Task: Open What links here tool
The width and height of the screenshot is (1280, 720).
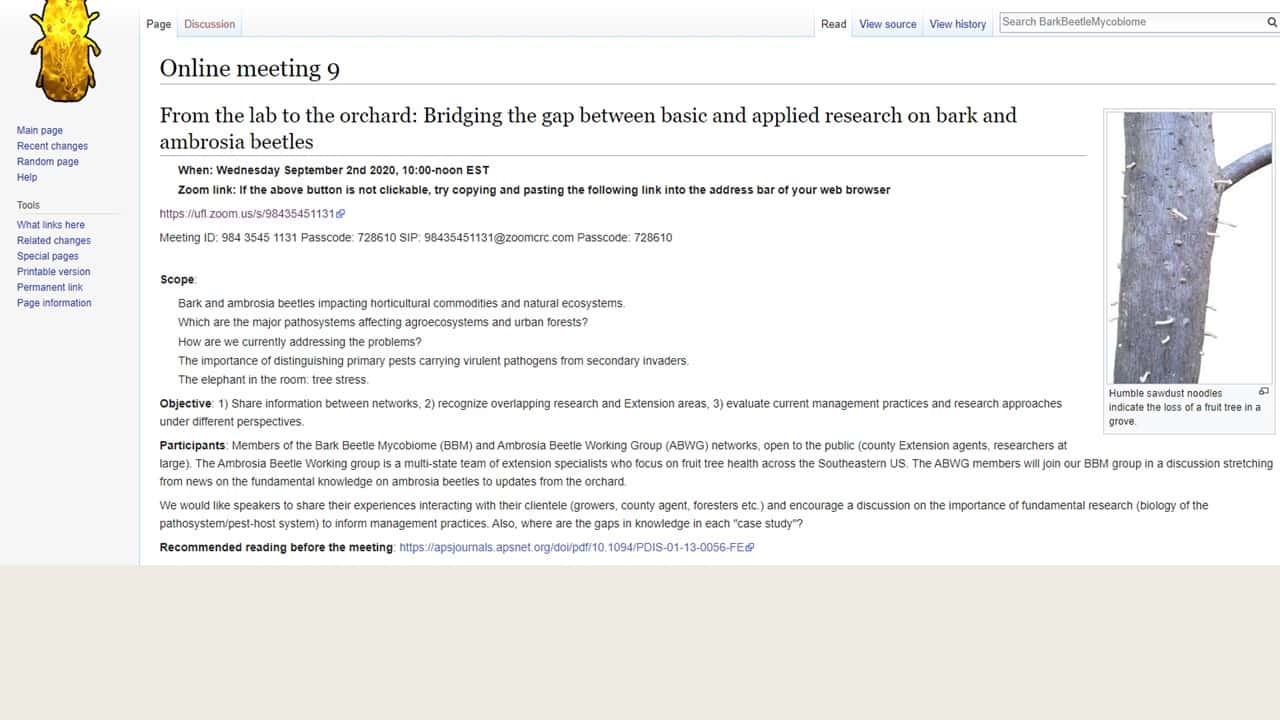Action: 51,225
